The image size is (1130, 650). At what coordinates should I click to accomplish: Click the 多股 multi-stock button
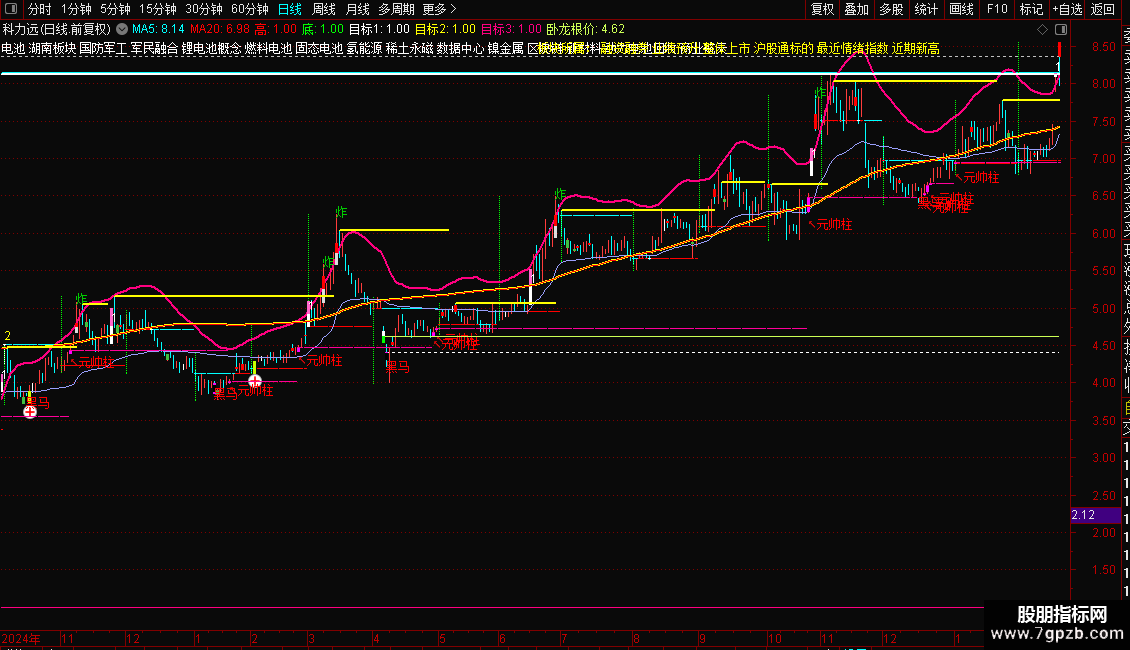pos(891,9)
